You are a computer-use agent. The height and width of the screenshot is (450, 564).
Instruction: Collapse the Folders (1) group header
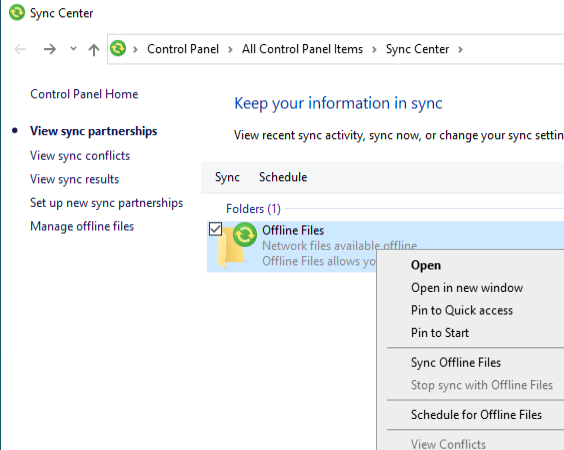click(x=253, y=209)
